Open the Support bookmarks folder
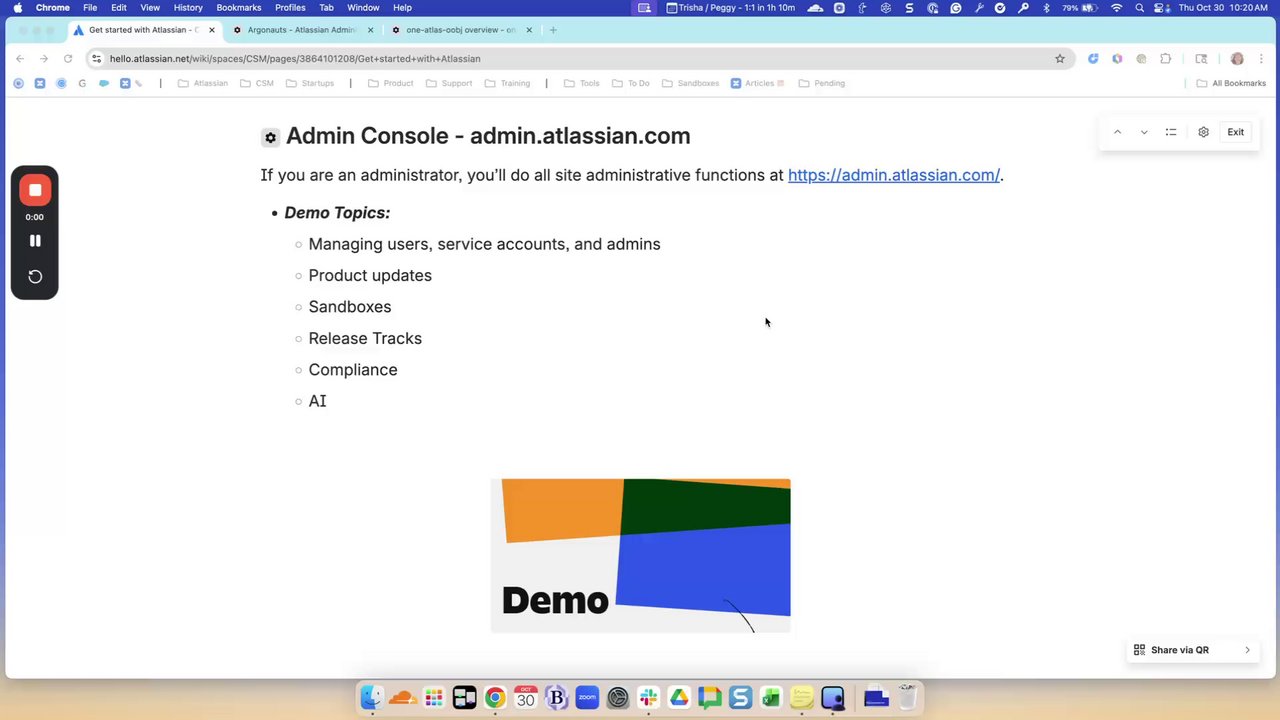 point(449,83)
